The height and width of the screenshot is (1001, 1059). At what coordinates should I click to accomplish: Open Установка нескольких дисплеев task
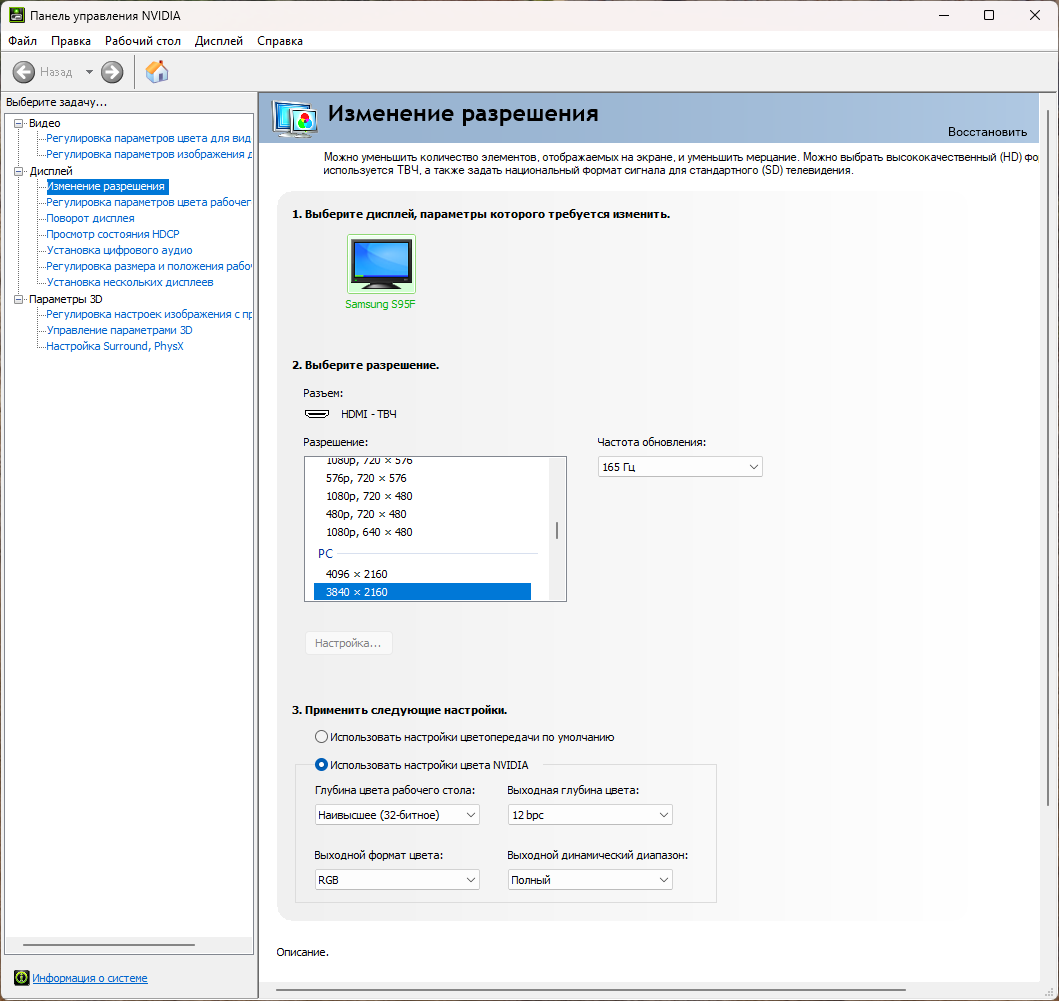coord(130,282)
